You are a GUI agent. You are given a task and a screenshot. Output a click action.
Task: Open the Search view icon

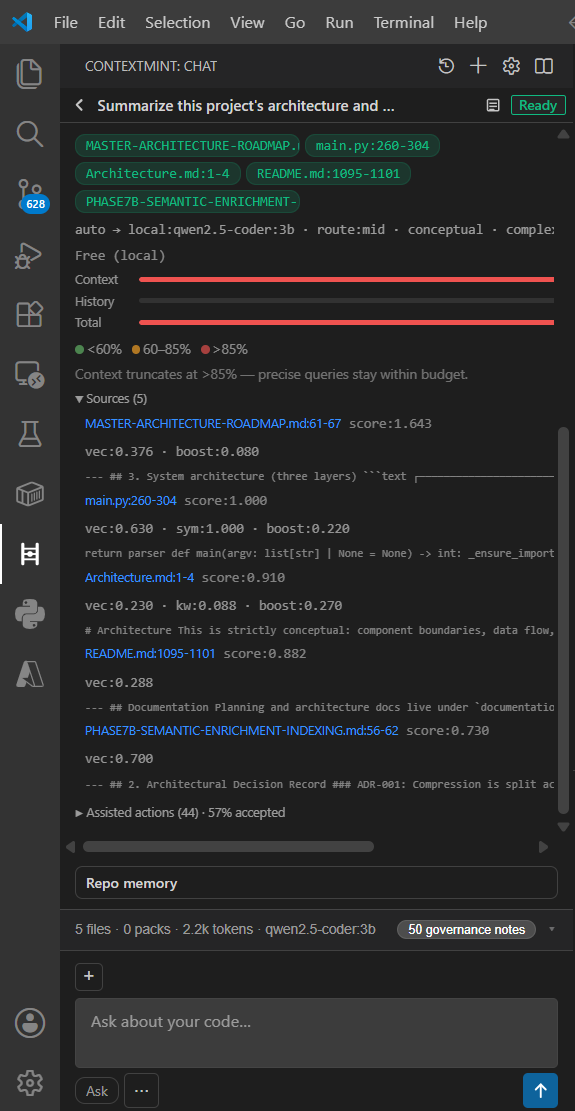tap(30, 133)
